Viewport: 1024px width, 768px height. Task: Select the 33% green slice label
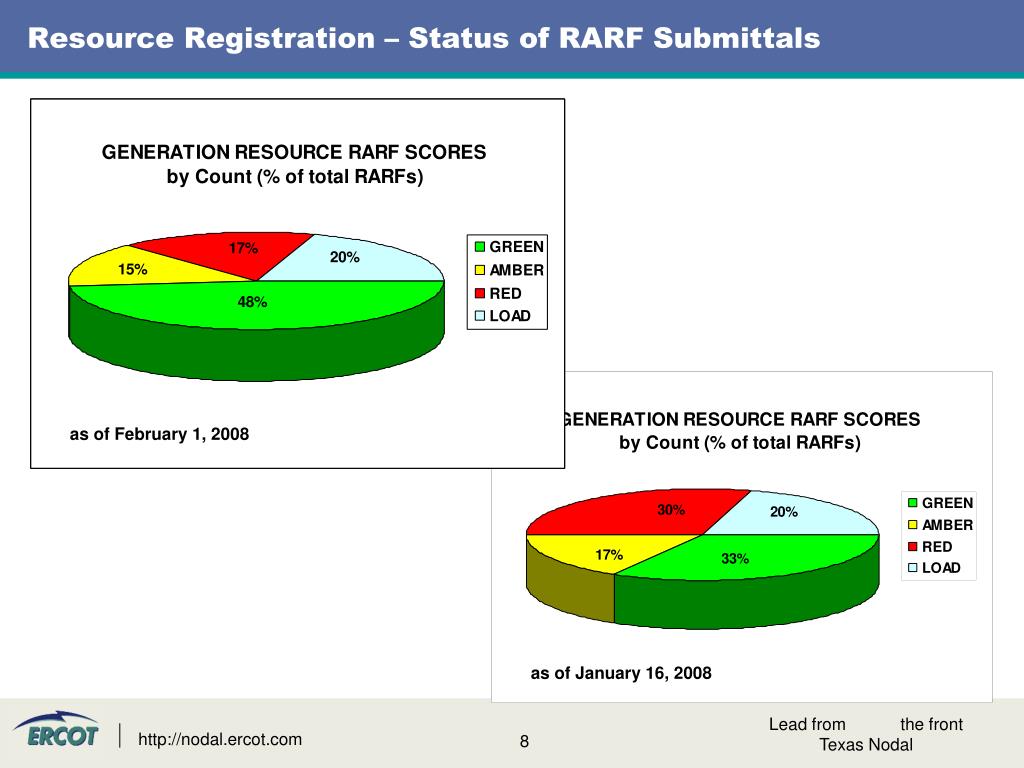pos(735,558)
